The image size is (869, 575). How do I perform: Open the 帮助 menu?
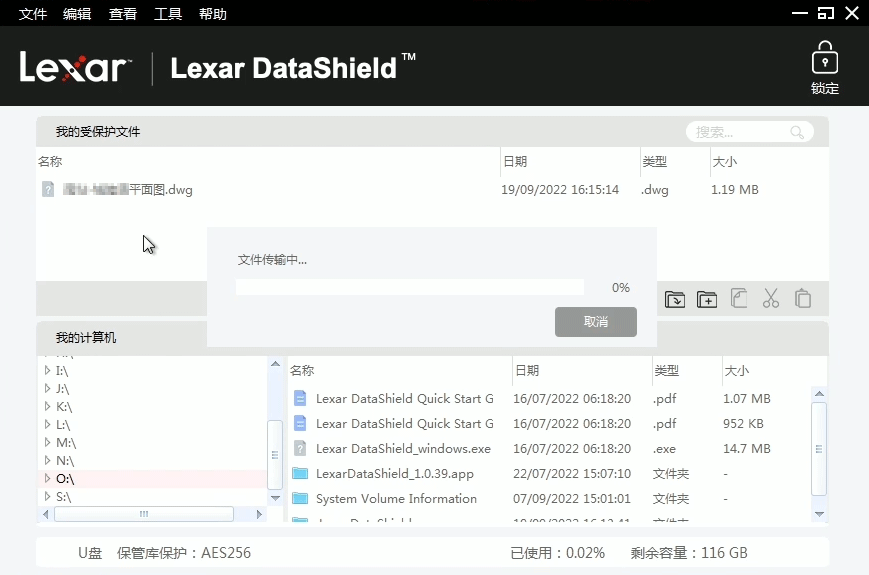(213, 14)
